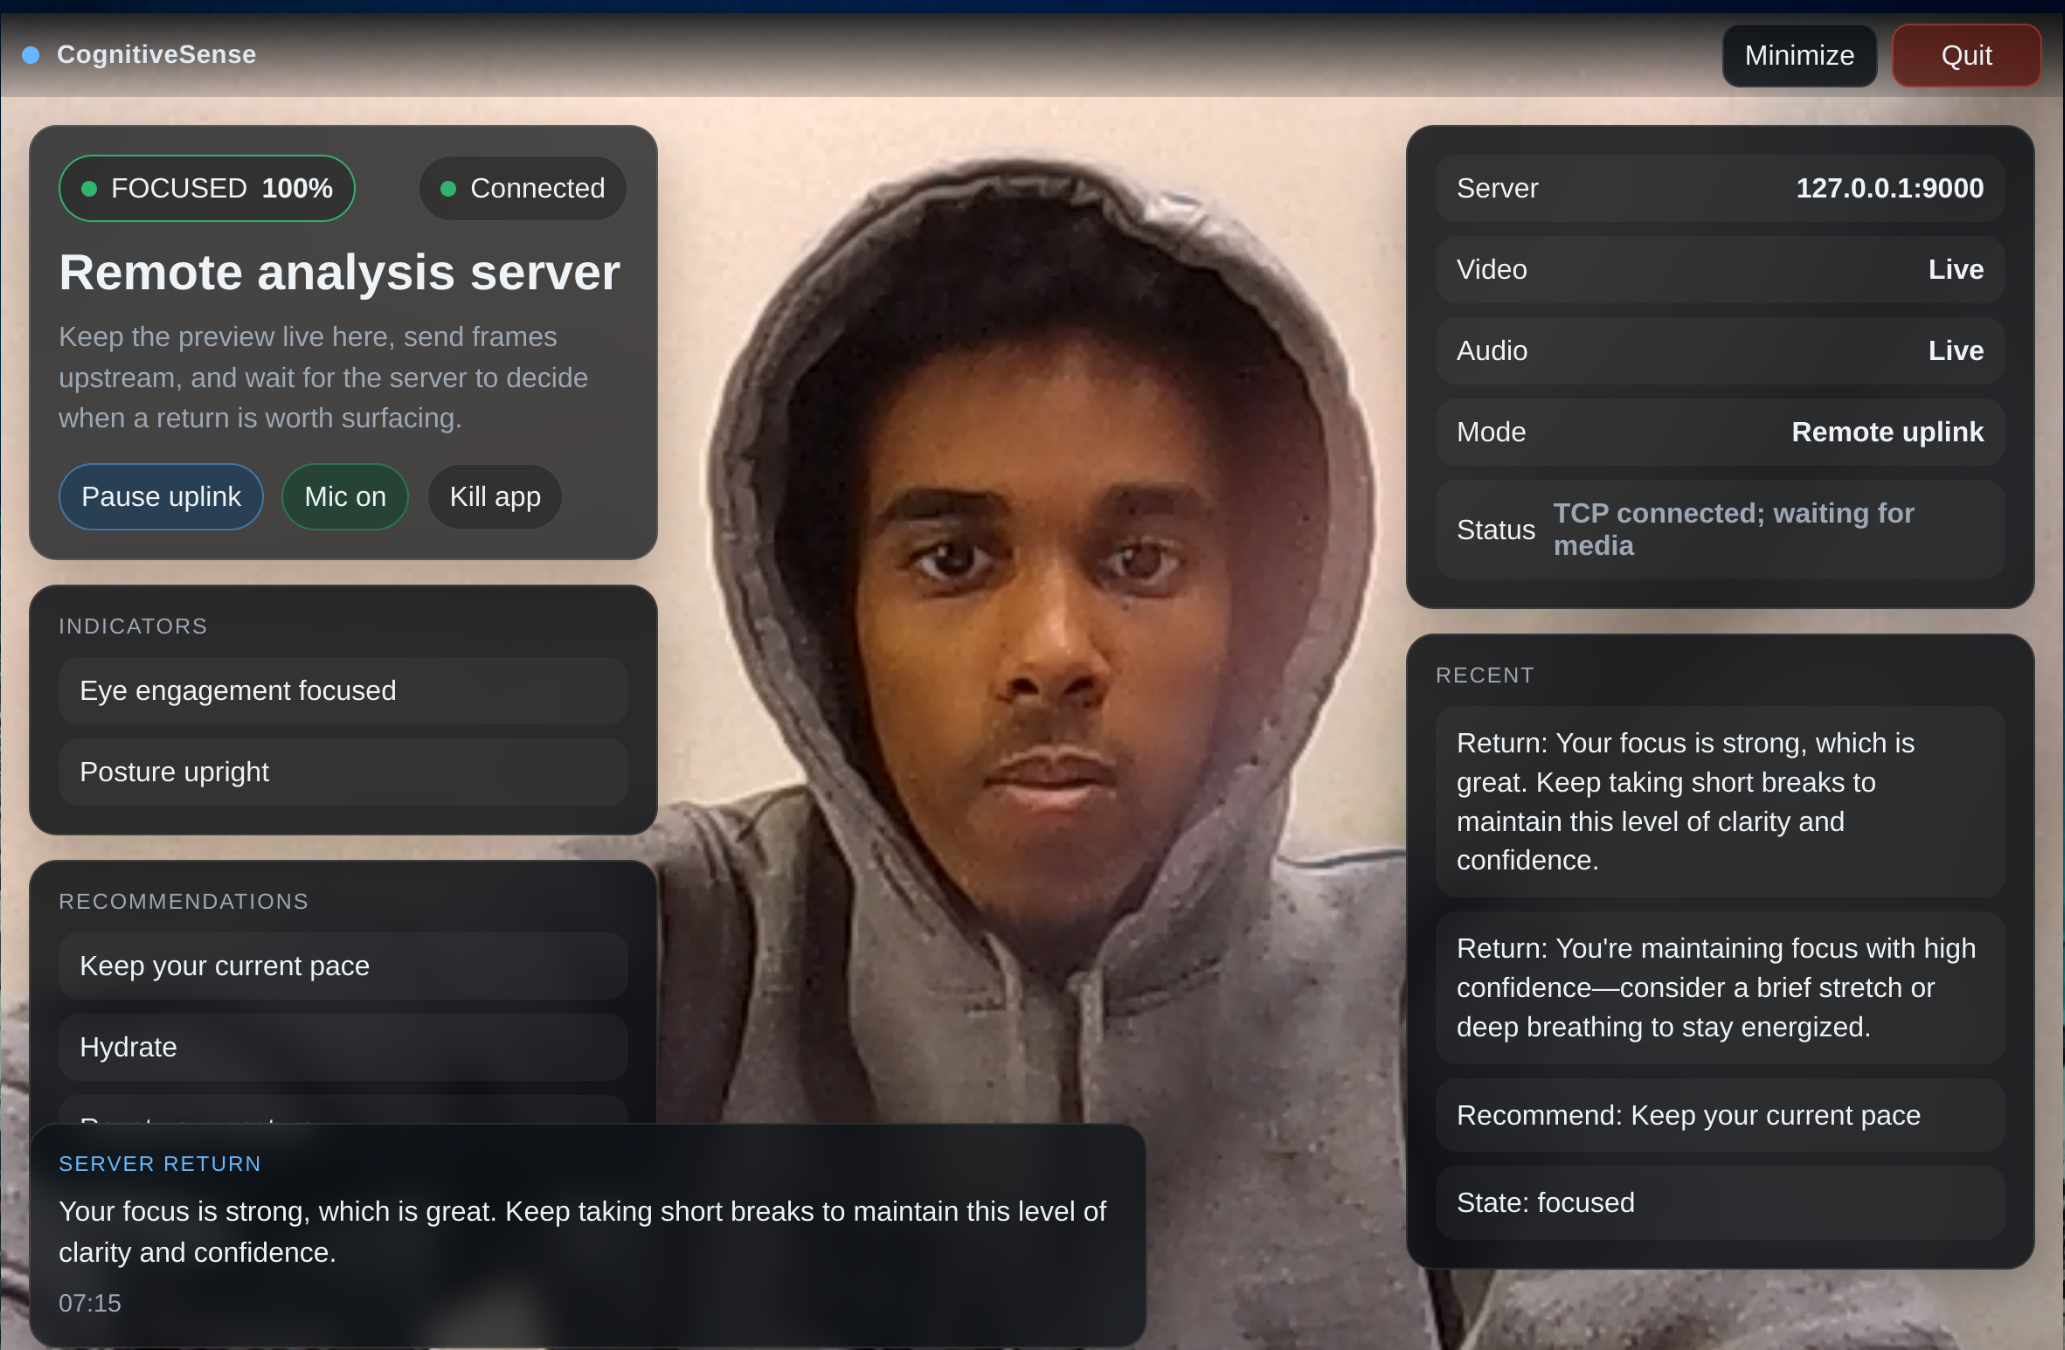Viewport: 2065px width, 1350px height.
Task: Click the Video Live status row
Action: coord(1719,269)
